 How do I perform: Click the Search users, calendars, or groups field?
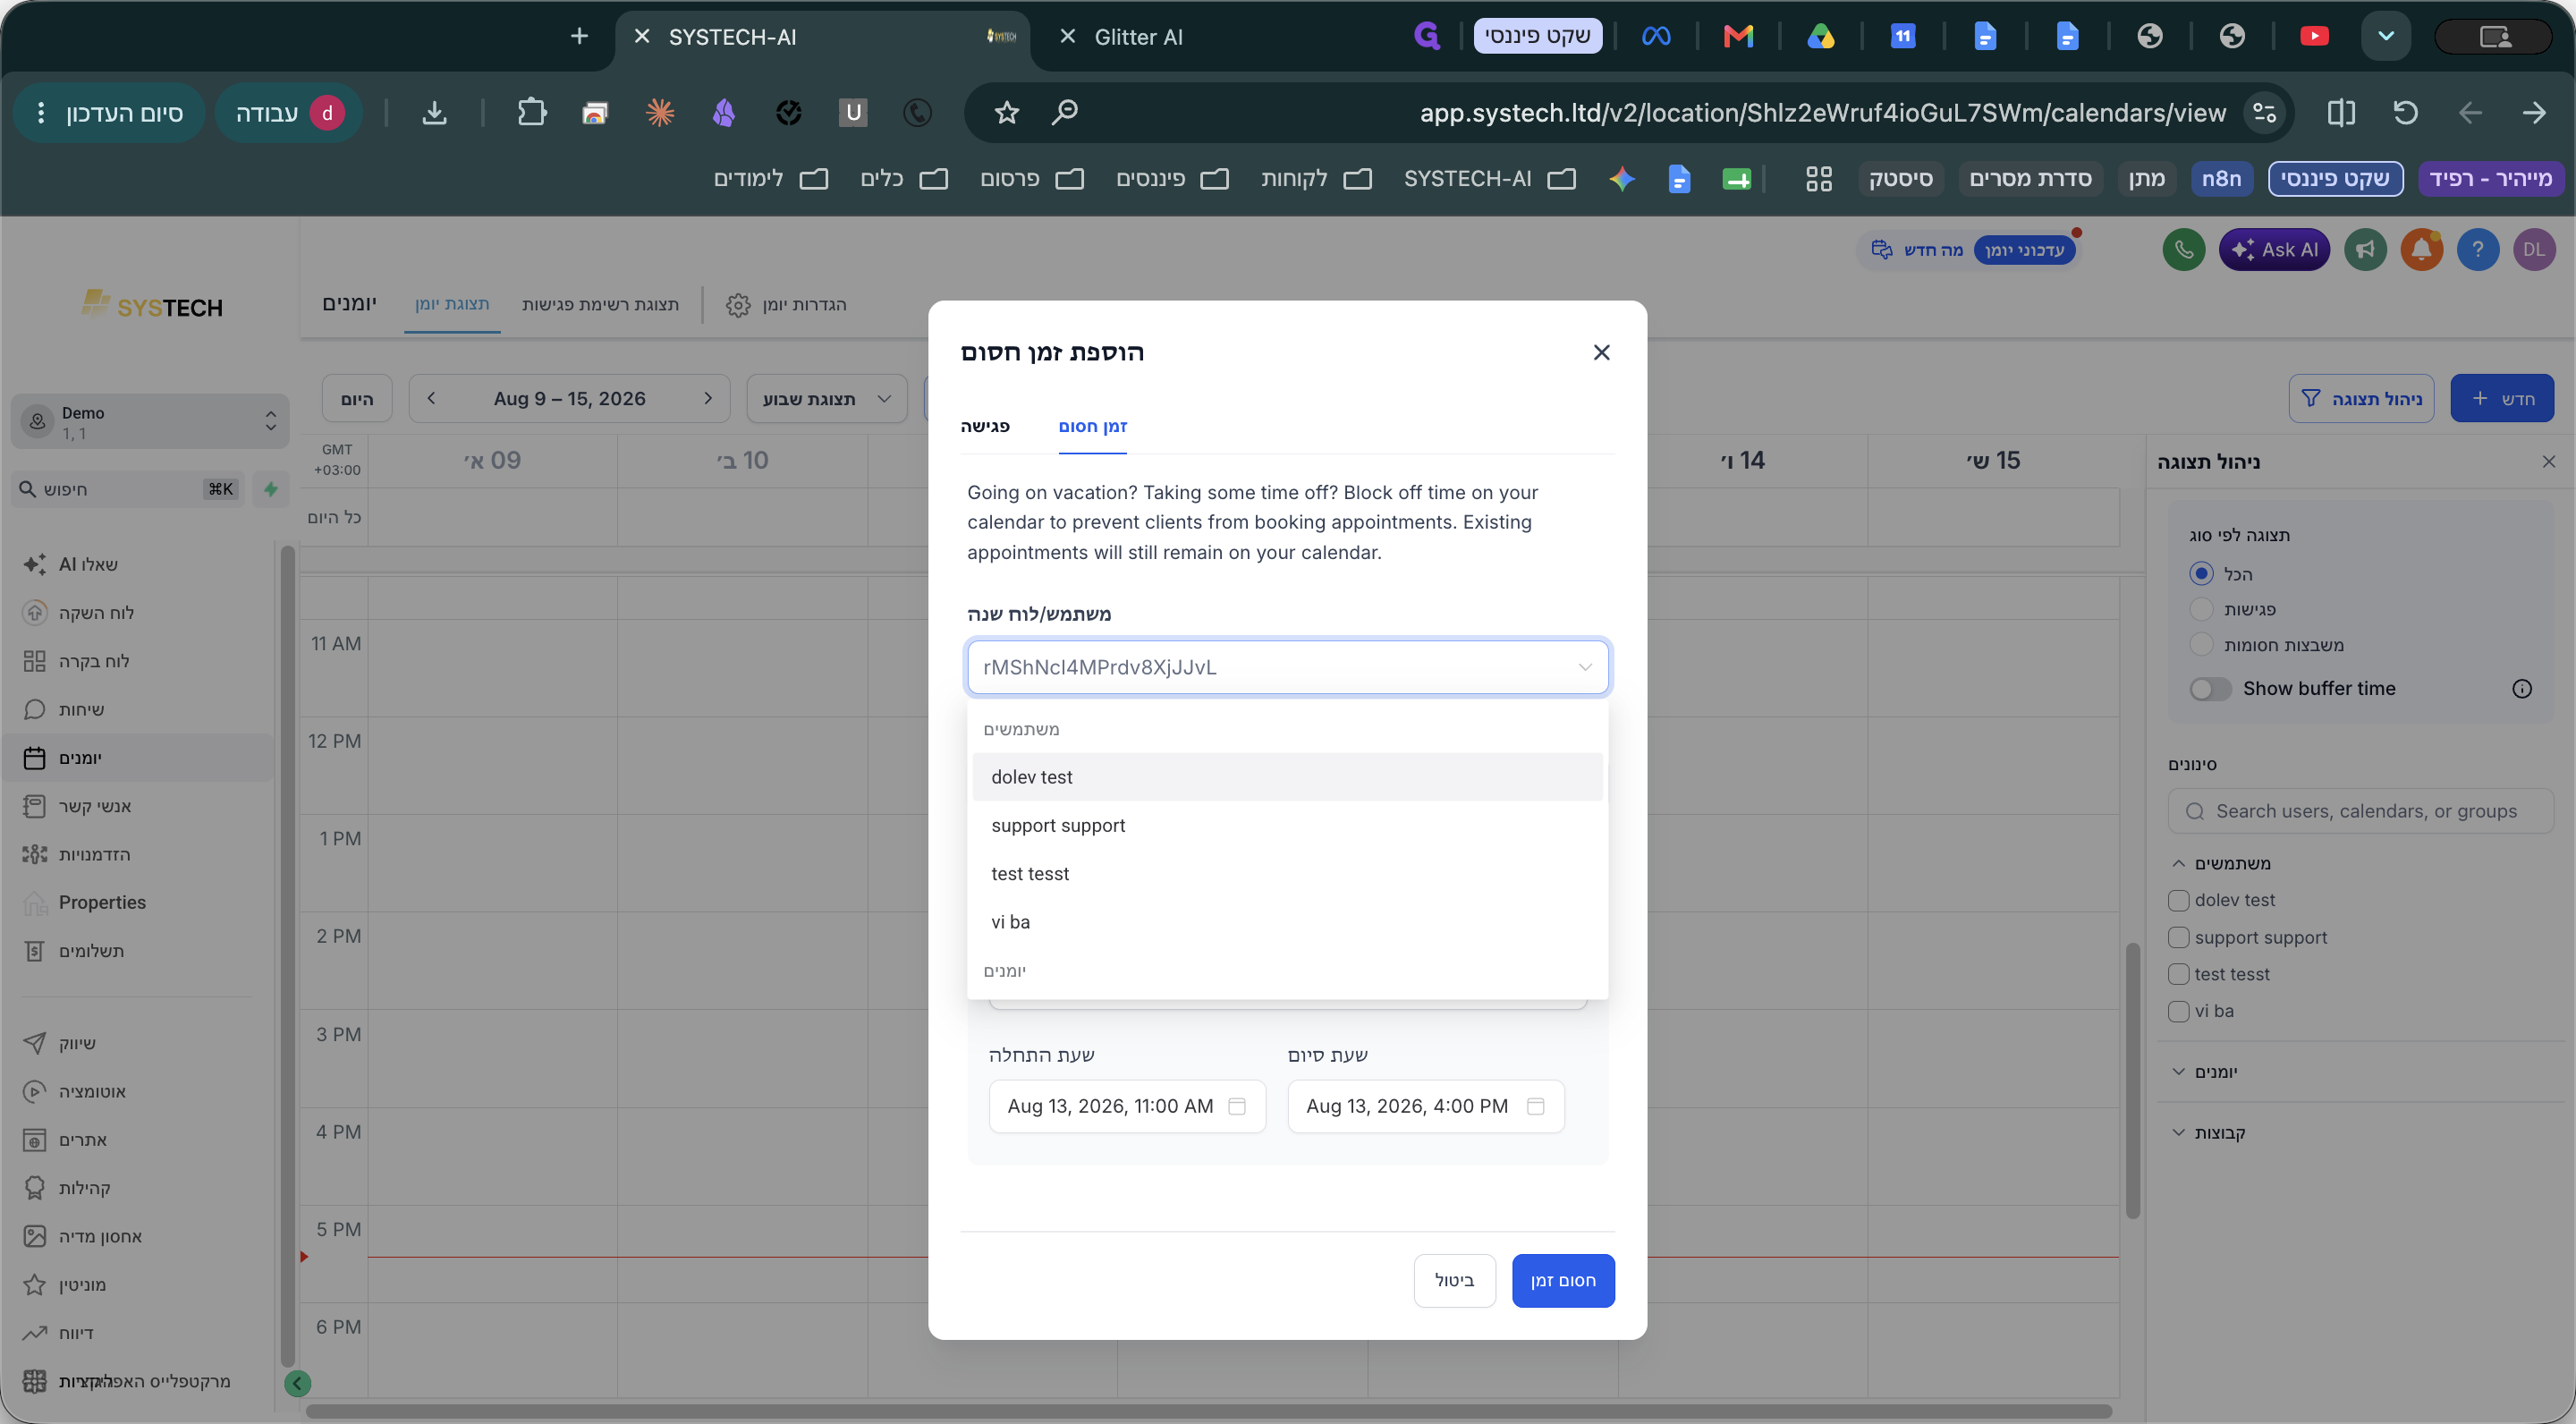[2360, 811]
